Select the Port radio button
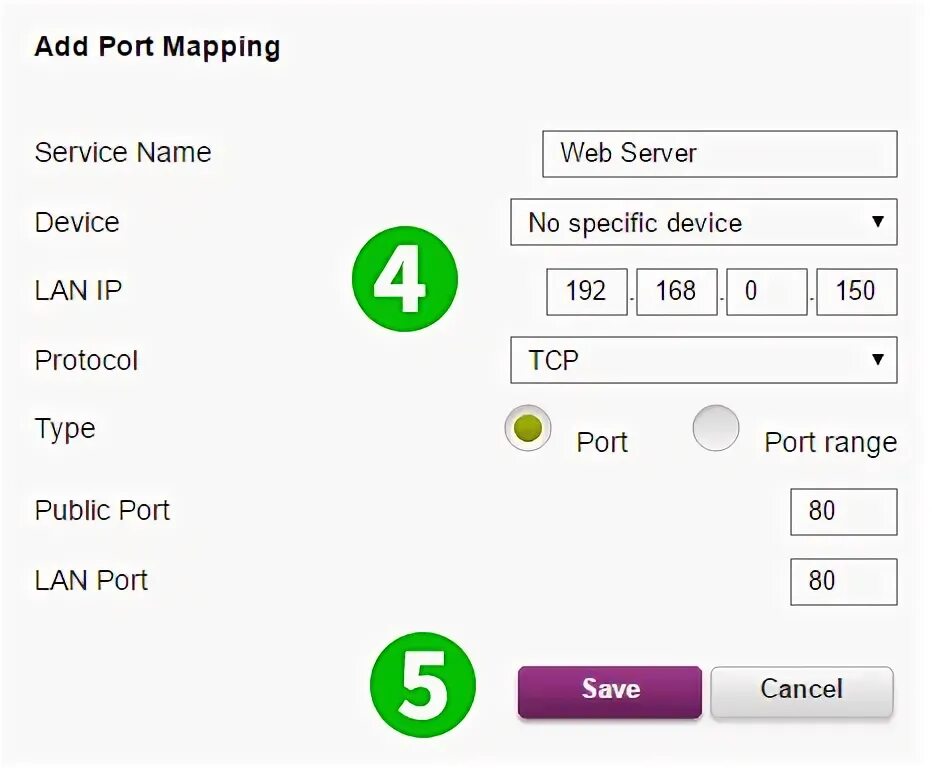 (528, 428)
